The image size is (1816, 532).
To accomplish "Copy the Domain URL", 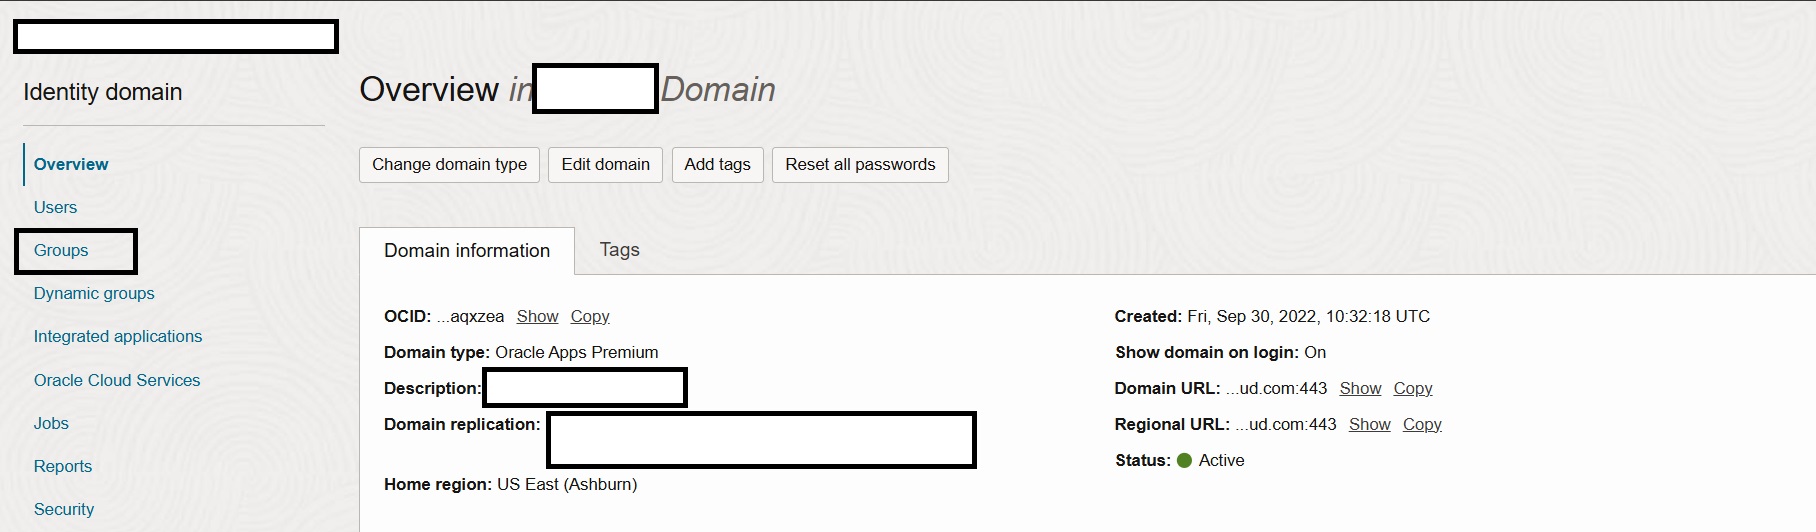I will pyautogui.click(x=1413, y=388).
